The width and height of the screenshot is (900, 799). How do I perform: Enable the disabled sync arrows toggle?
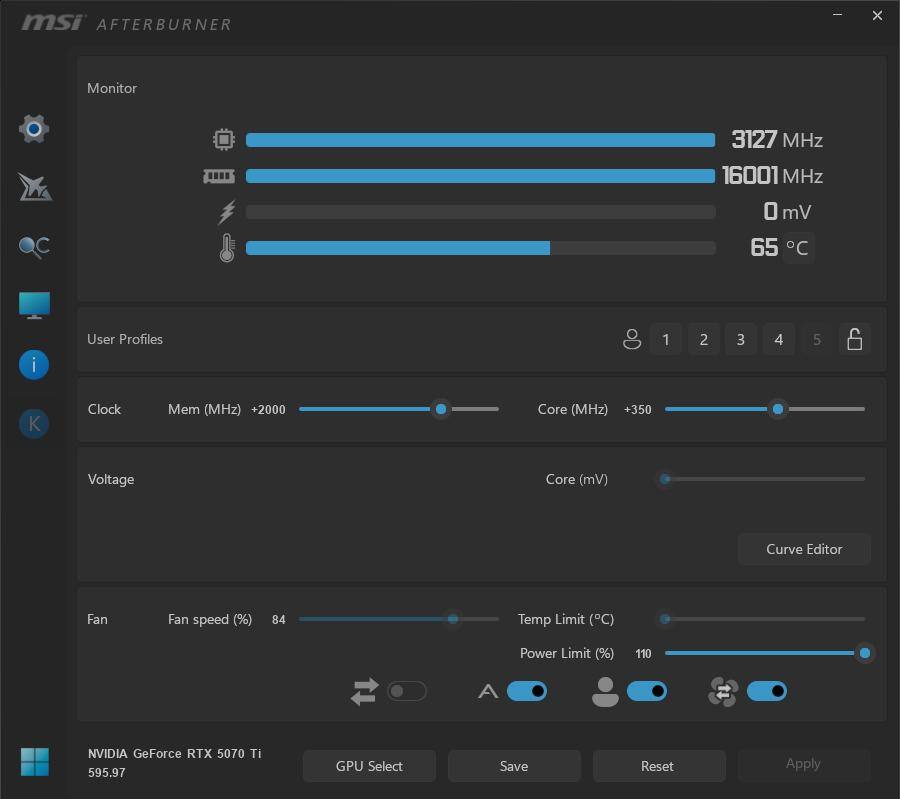(x=406, y=691)
